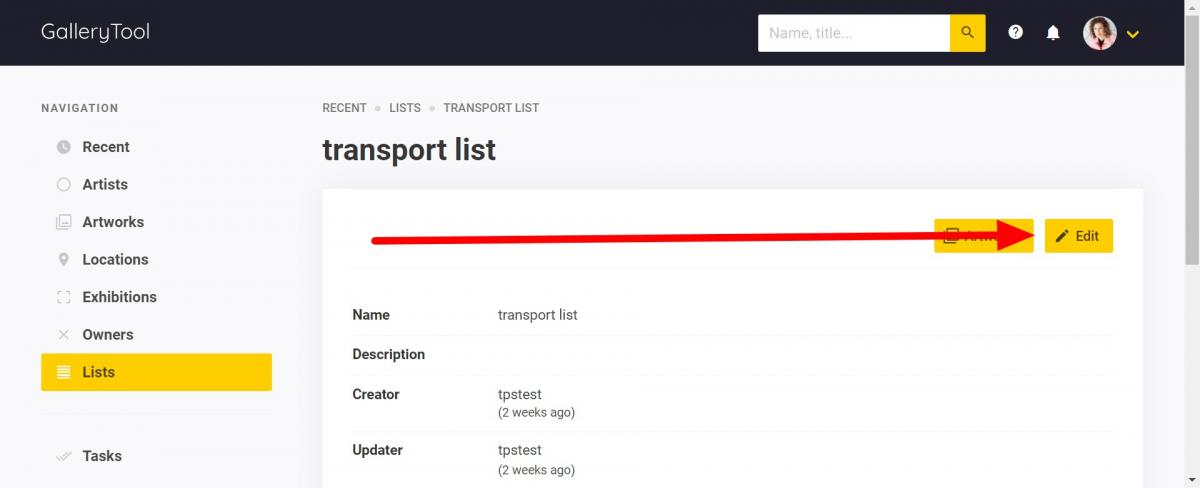This screenshot has width=1200, height=488.
Task: Open the help question mark icon
Action: 1016,33
